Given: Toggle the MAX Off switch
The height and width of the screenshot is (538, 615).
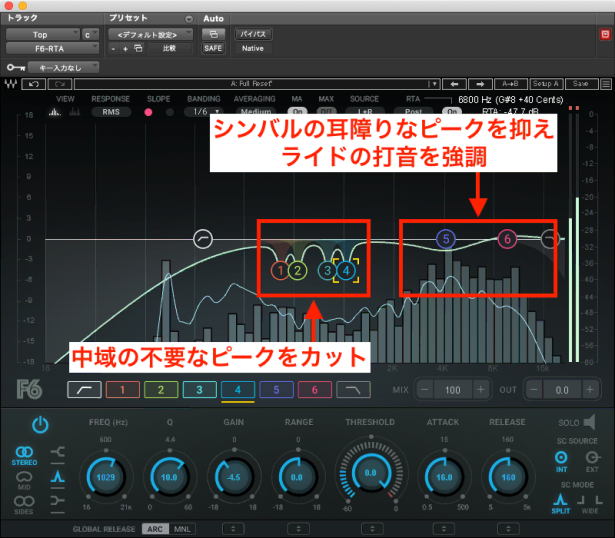Looking at the screenshot, I should (x=326, y=112).
